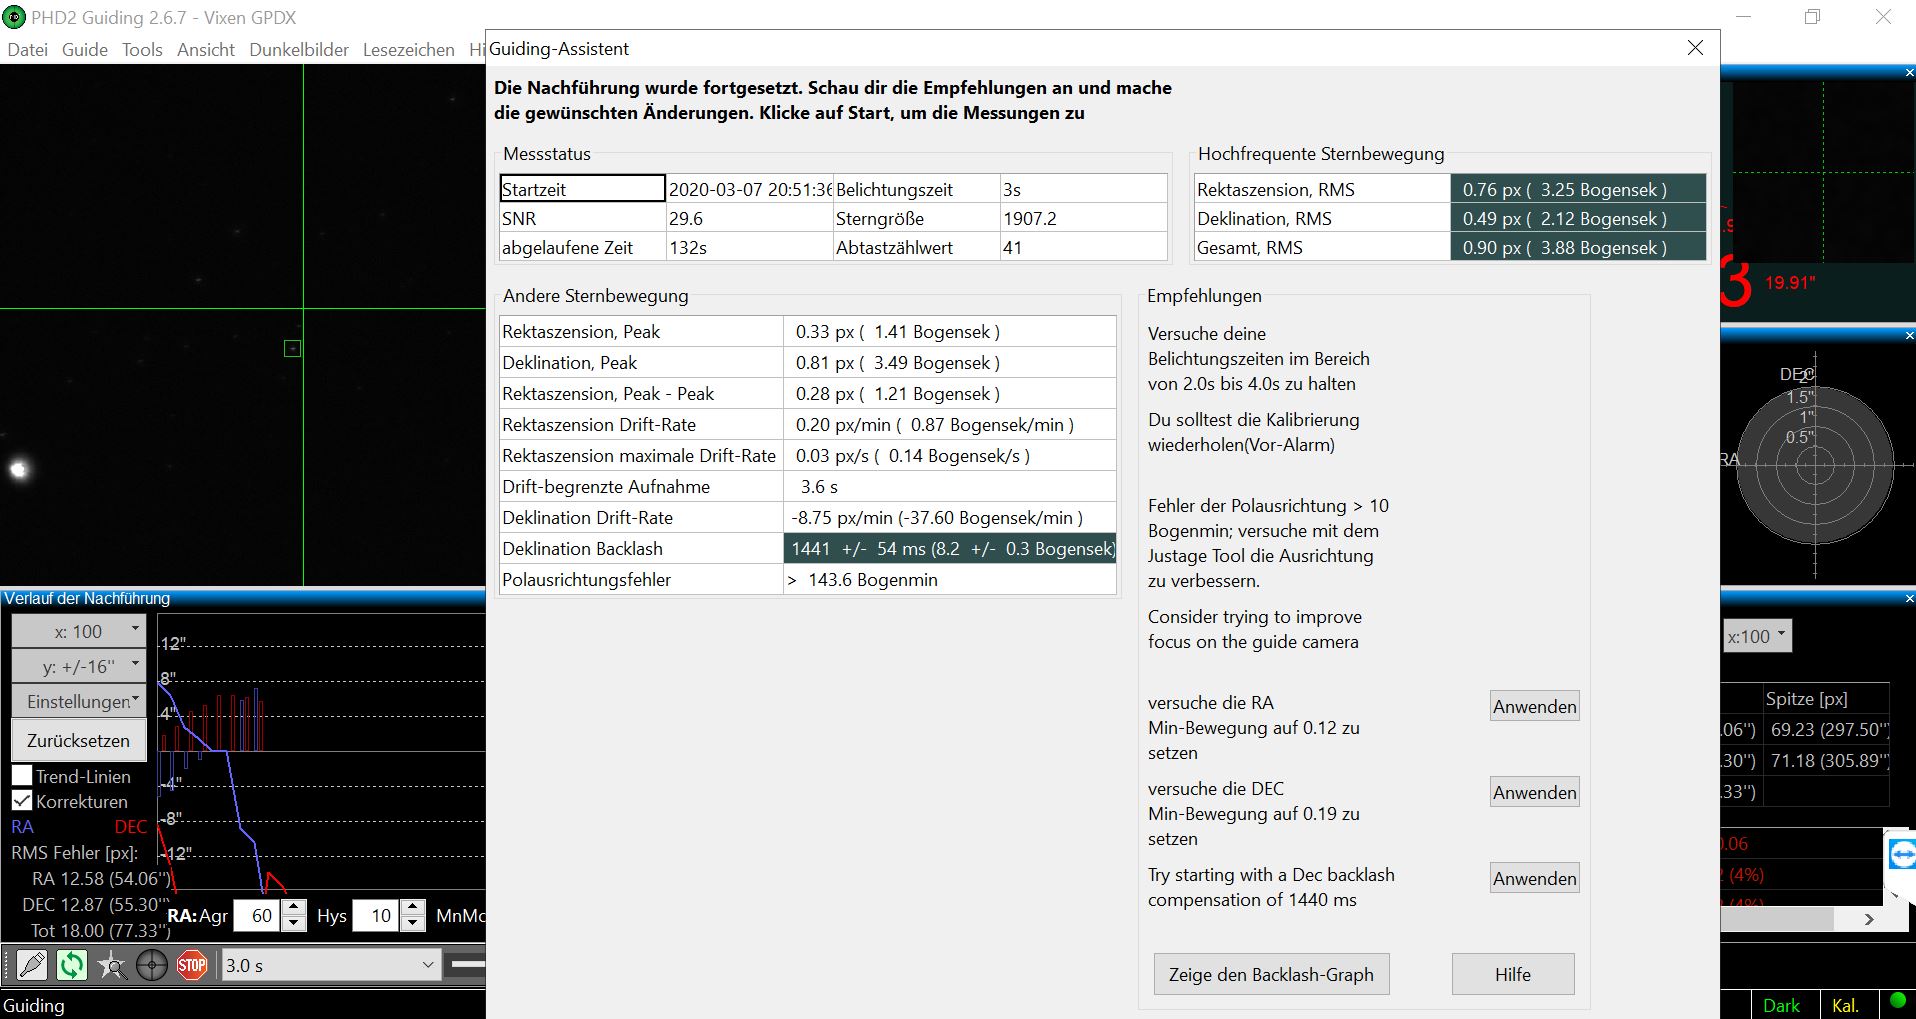Viewport: 1916px width, 1019px height.
Task: Decrease RA aggressiveness with down arrow
Action: coord(294,923)
